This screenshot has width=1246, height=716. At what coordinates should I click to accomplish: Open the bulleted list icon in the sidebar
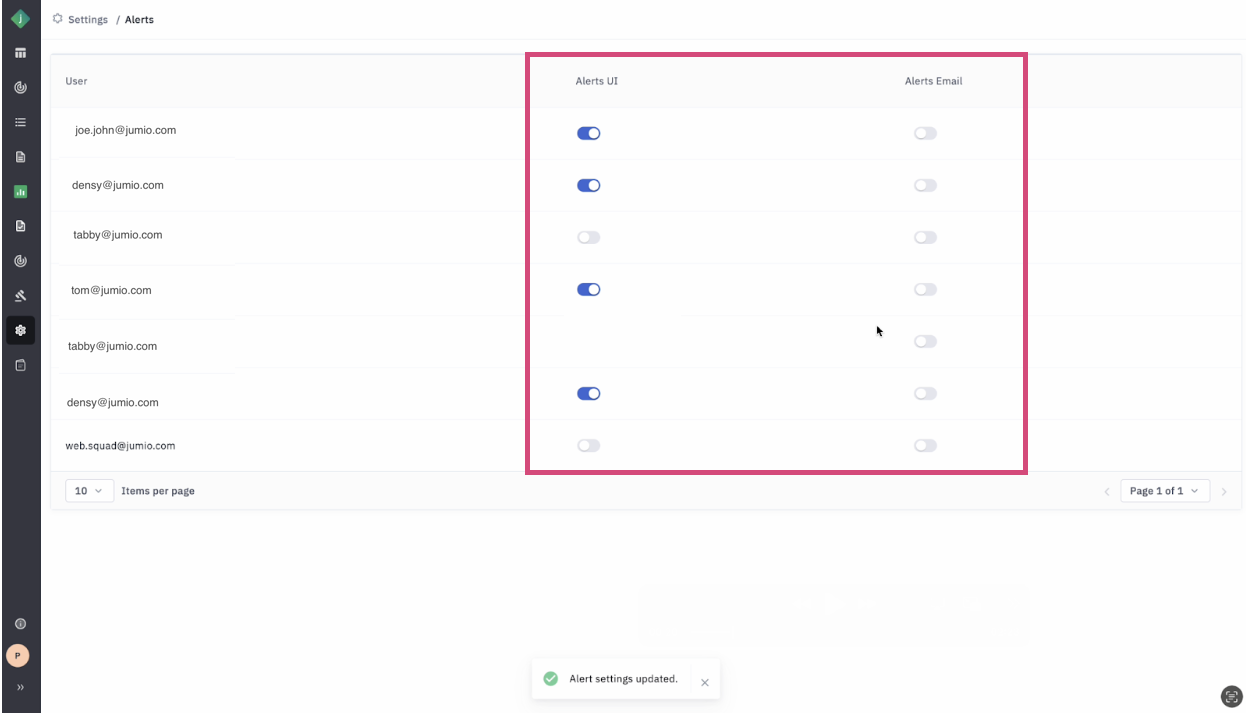pos(20,122)
